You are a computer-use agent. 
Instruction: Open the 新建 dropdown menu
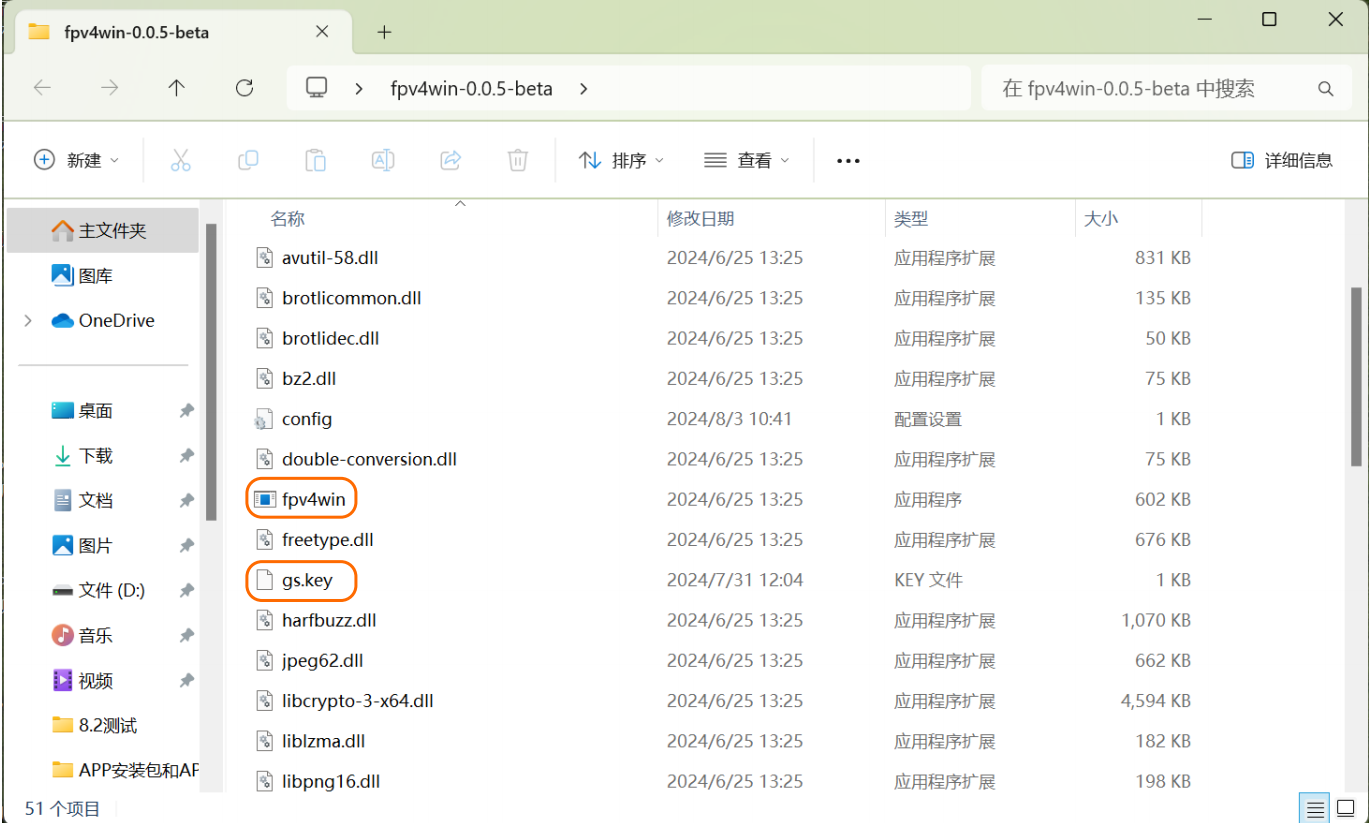[77, 160]
